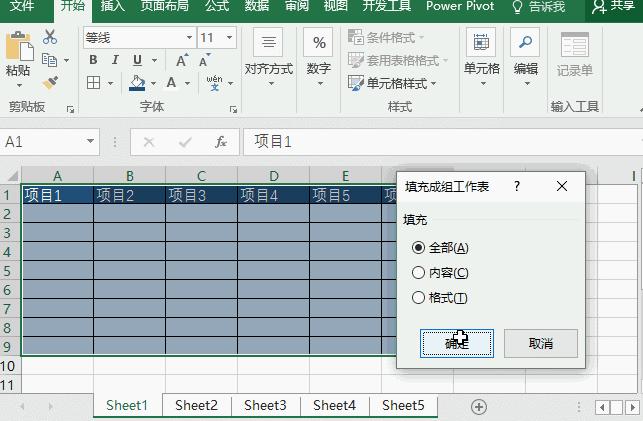Click the formula bar showing 项目1
The image size is (643, 421).
point(442,142)
